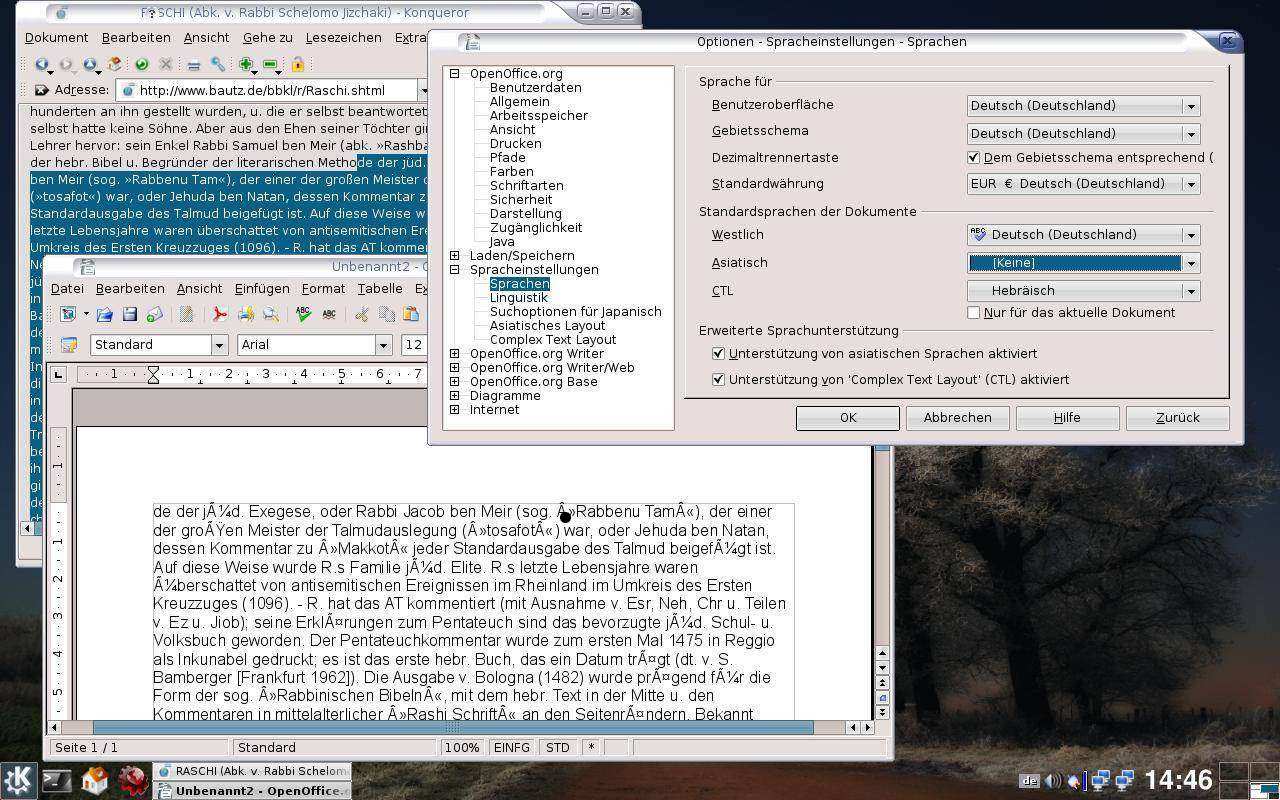Viewport: 1280px width, 800px height.
Task: Click the OK button in options dialog
Action: (848, 417)
